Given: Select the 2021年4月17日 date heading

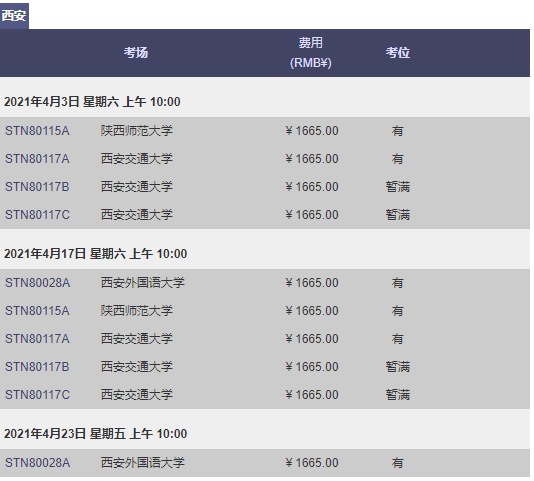Looking at the screenshot, I should [x=95, y=254].
